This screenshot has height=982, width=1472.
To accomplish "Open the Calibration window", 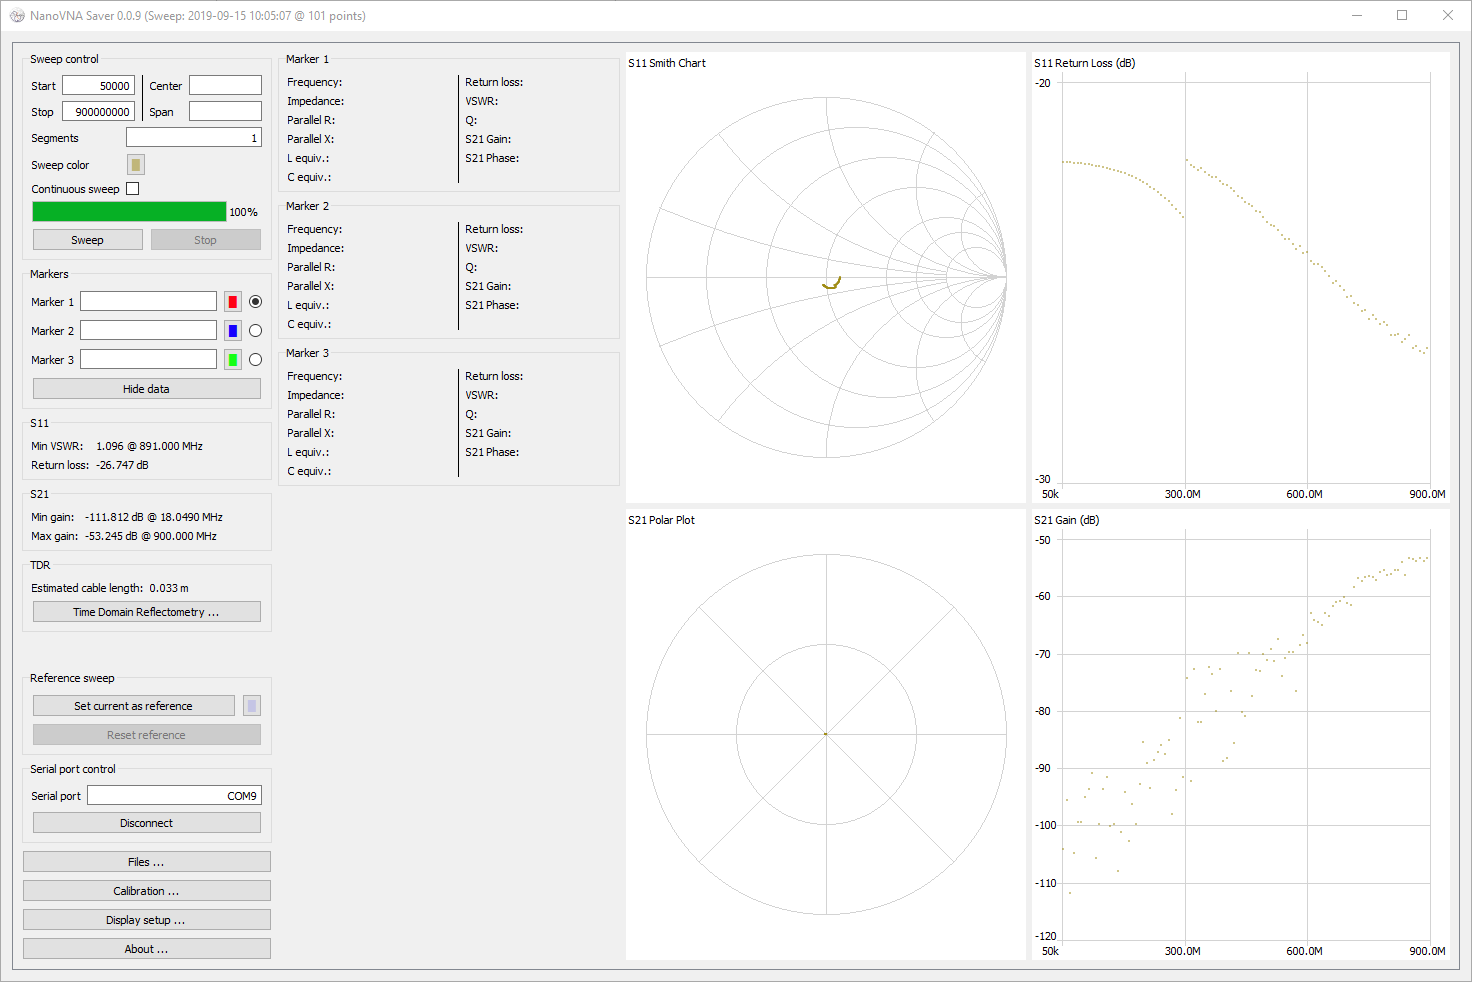I will click(x=146, y=891).
